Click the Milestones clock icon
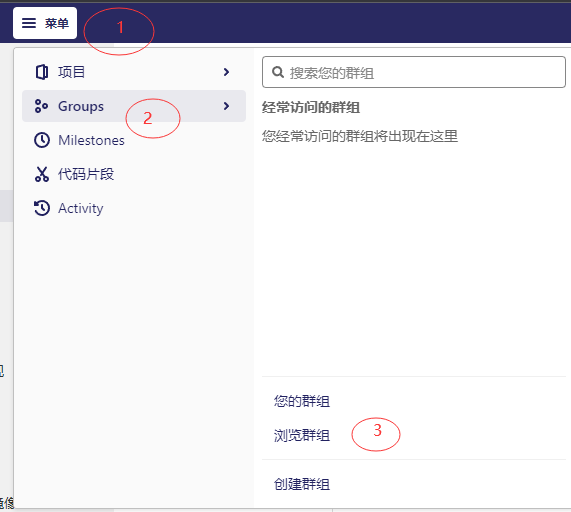 click(42, 140)
